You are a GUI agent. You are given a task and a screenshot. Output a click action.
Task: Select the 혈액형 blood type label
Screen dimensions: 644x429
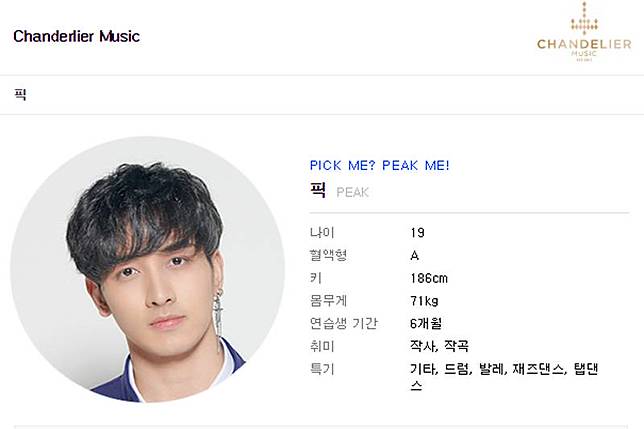(328, 255)
